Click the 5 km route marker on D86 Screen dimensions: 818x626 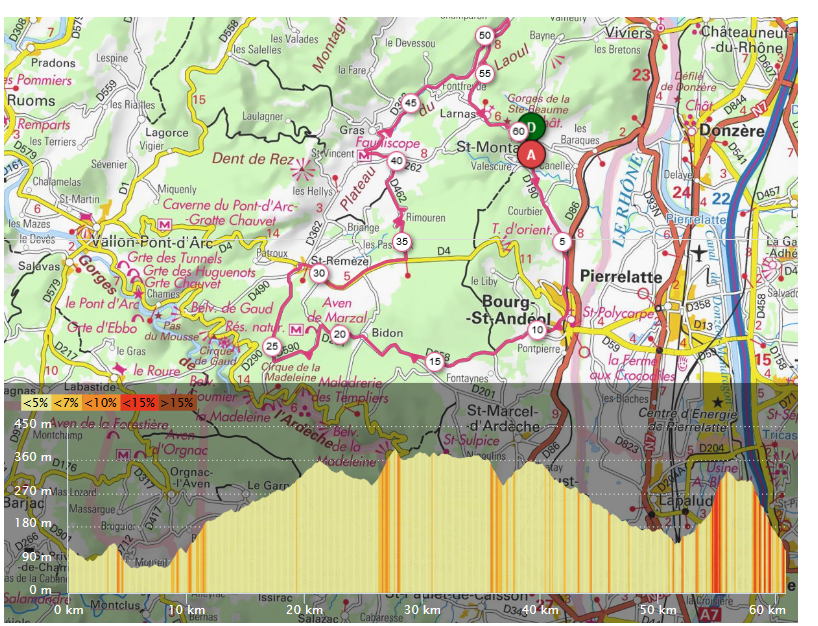point(561,241)
